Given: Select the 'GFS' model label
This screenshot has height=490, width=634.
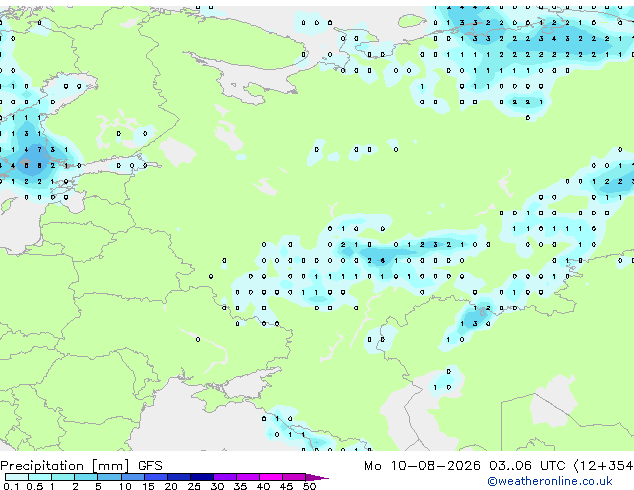Looking at the screenshot, I should 150,466.
